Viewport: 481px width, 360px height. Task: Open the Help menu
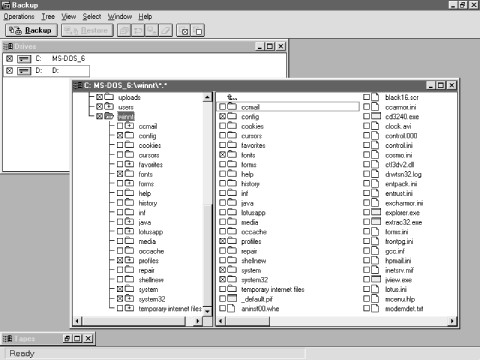[x=145, y=16]
